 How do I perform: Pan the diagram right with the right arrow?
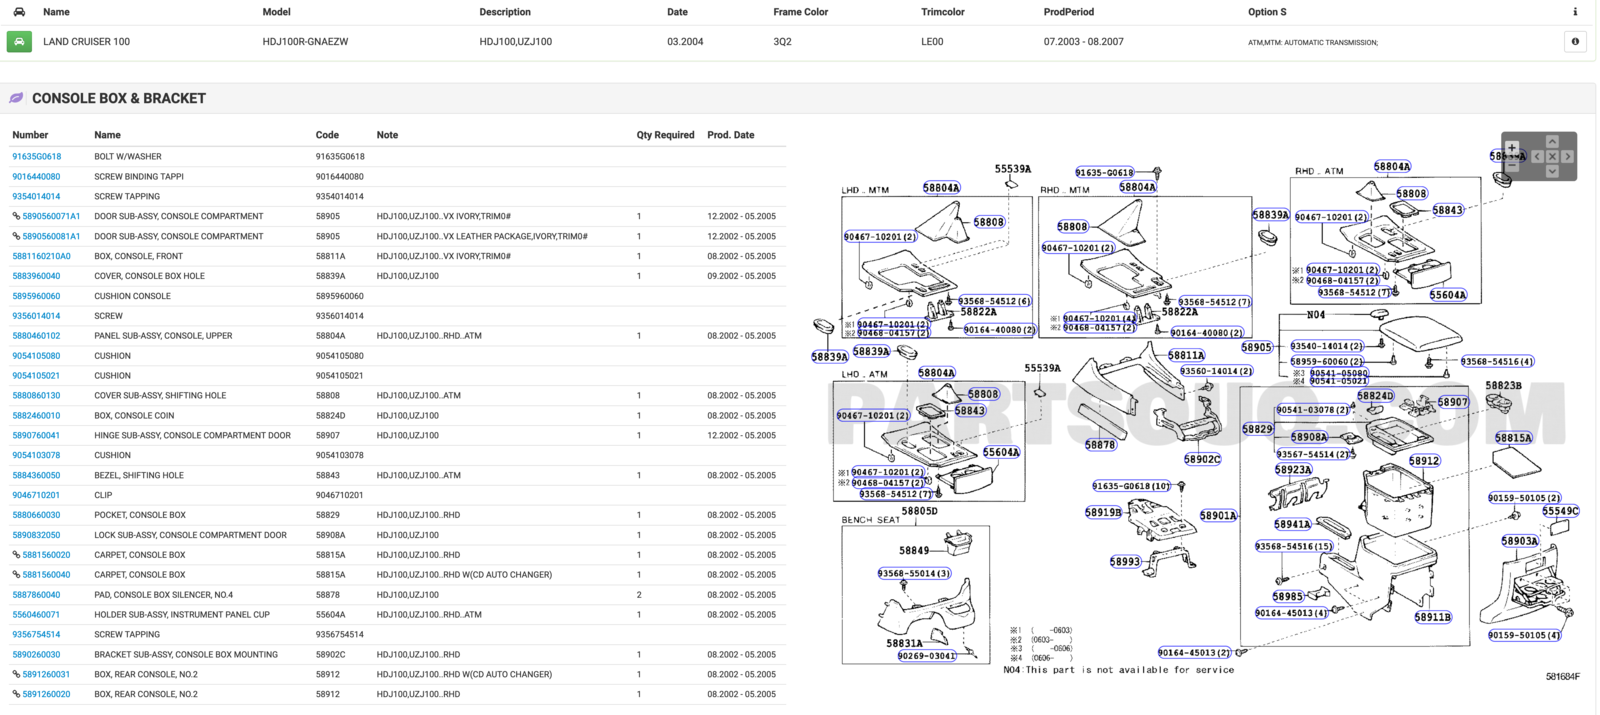point(1567,156)
